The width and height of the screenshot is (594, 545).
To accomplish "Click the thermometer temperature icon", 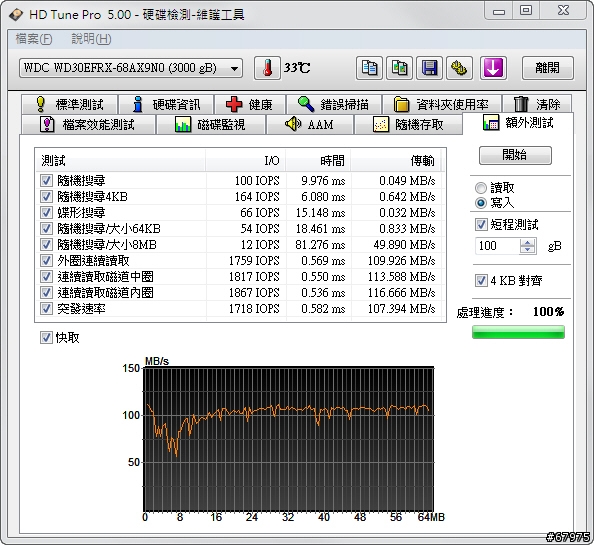I will (267, 68).
